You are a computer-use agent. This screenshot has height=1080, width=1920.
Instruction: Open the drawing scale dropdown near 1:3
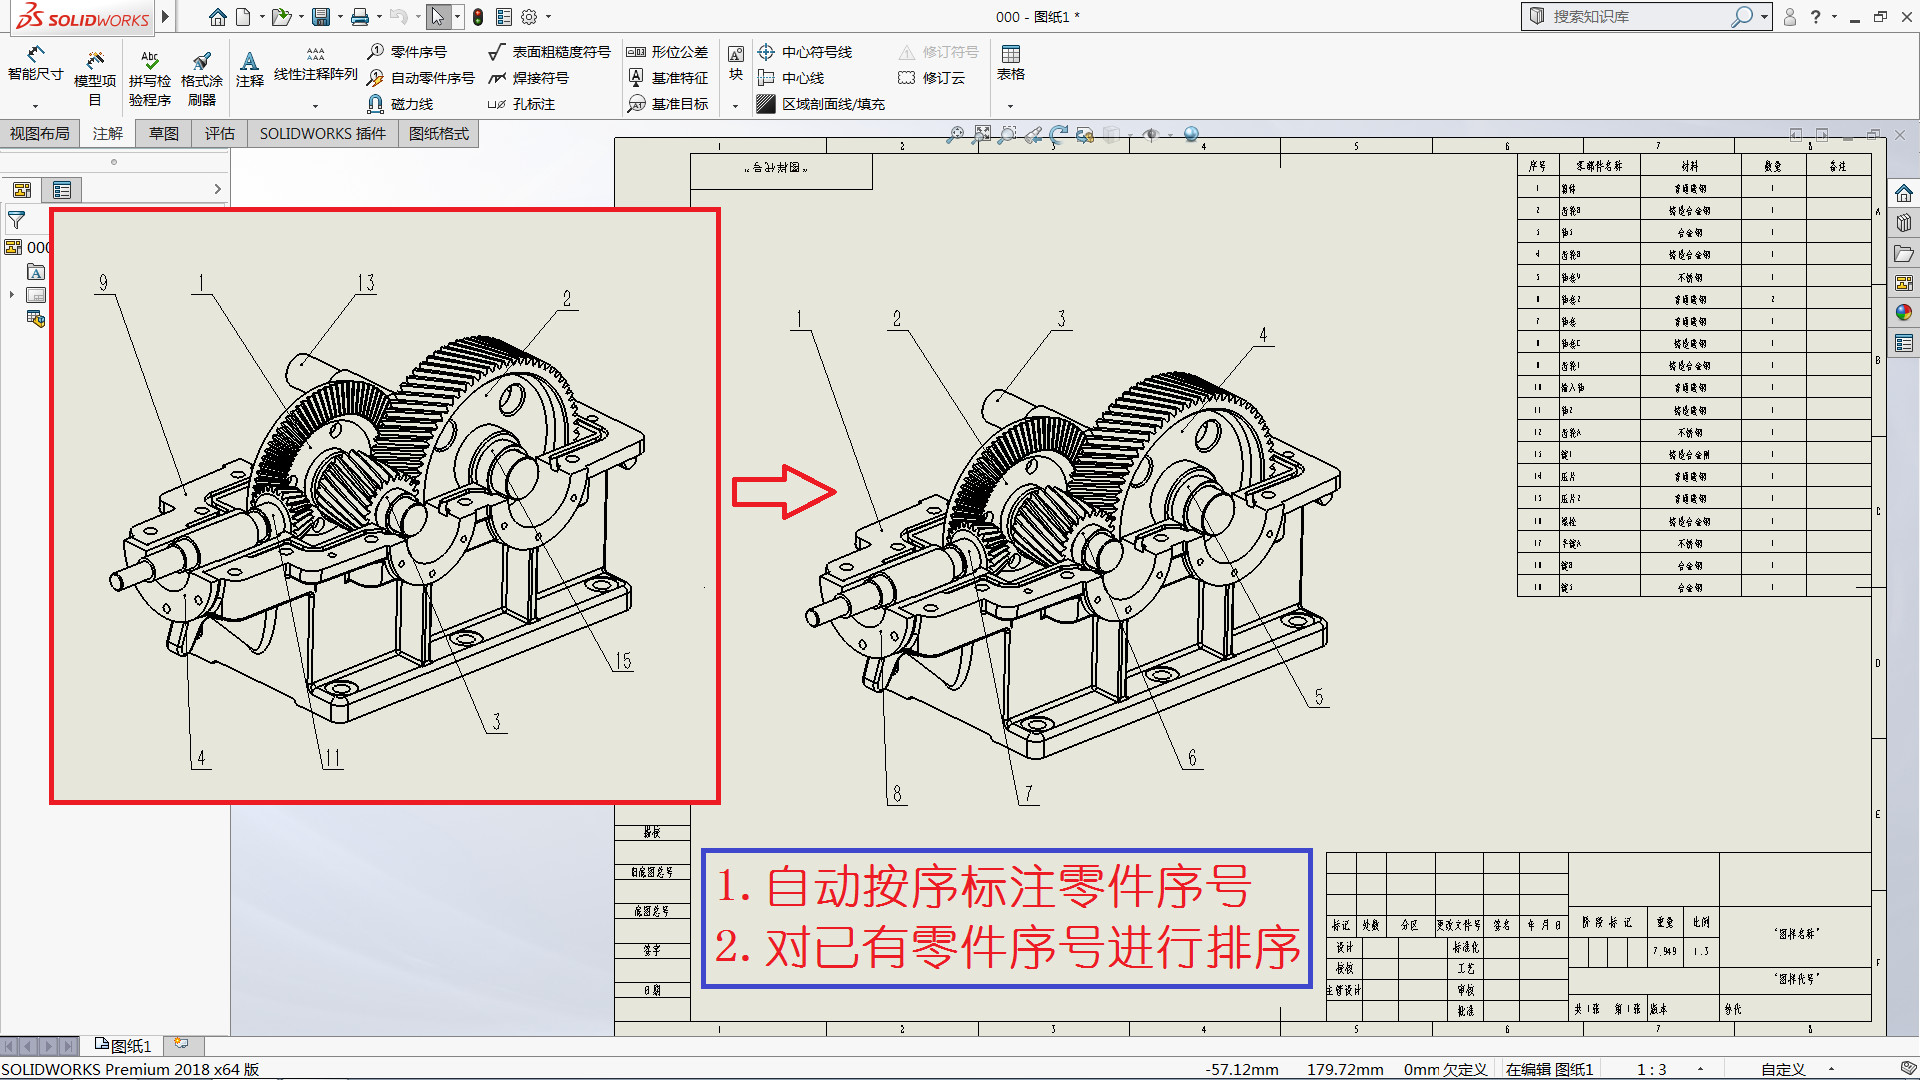1700,1069
